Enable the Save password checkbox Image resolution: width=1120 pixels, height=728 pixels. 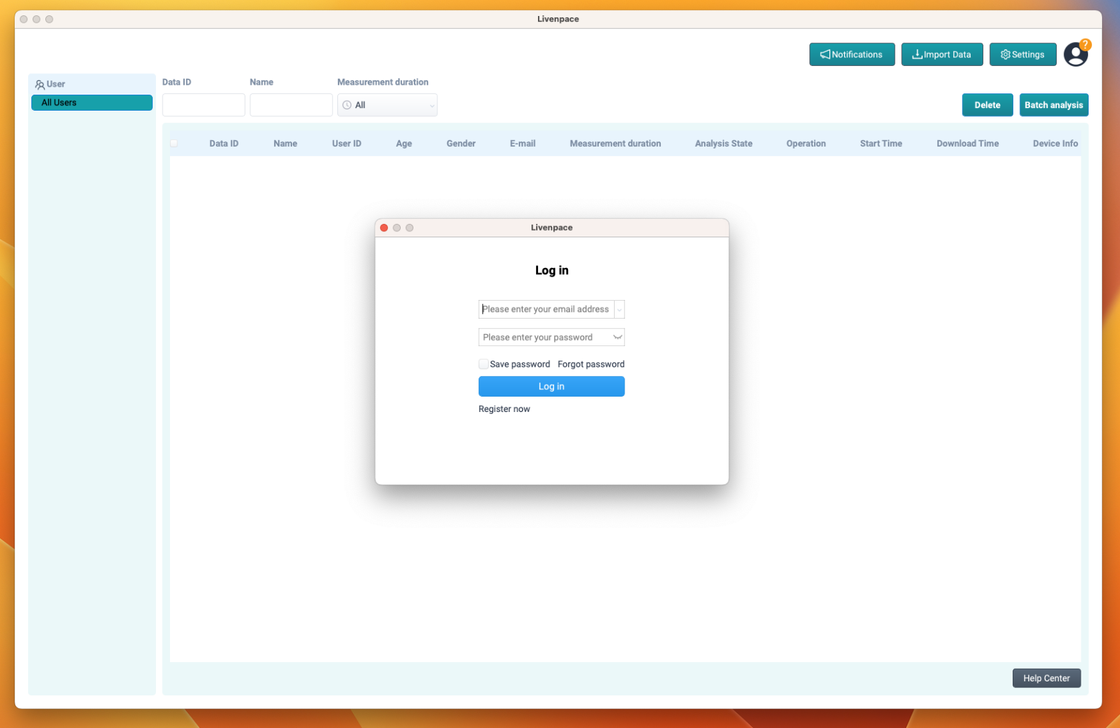tap(484, 364)
